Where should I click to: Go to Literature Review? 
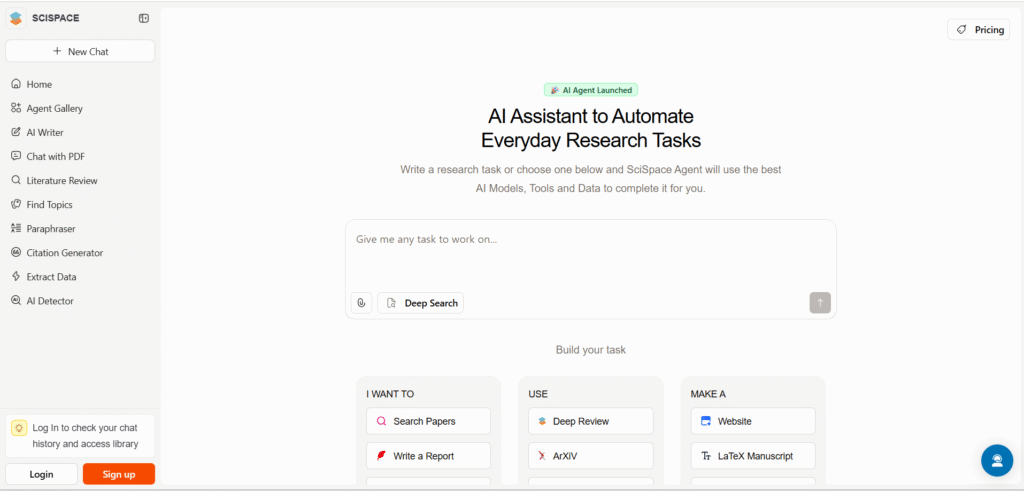[61, 181]
